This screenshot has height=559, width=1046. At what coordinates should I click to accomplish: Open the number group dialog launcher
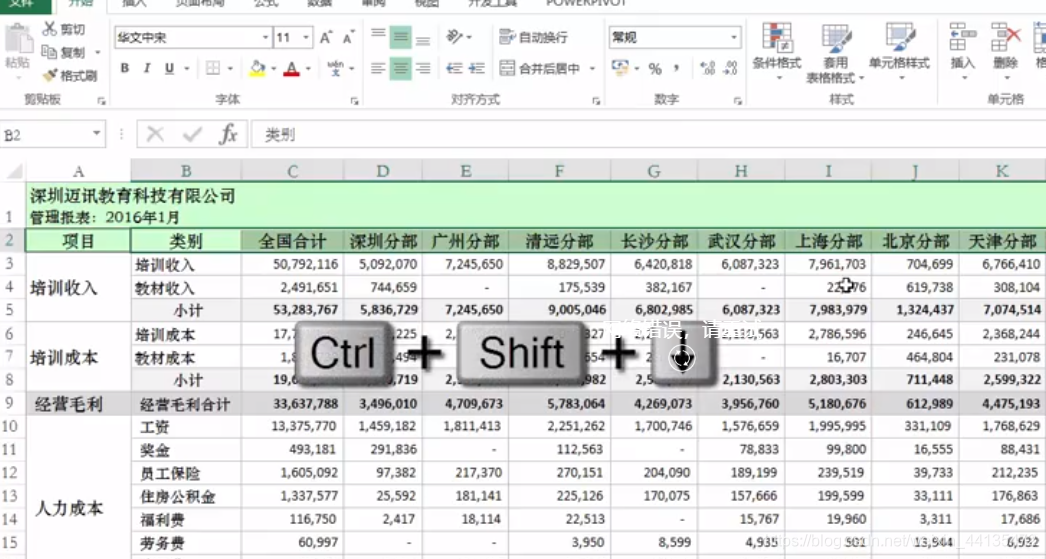click(738, 101)
